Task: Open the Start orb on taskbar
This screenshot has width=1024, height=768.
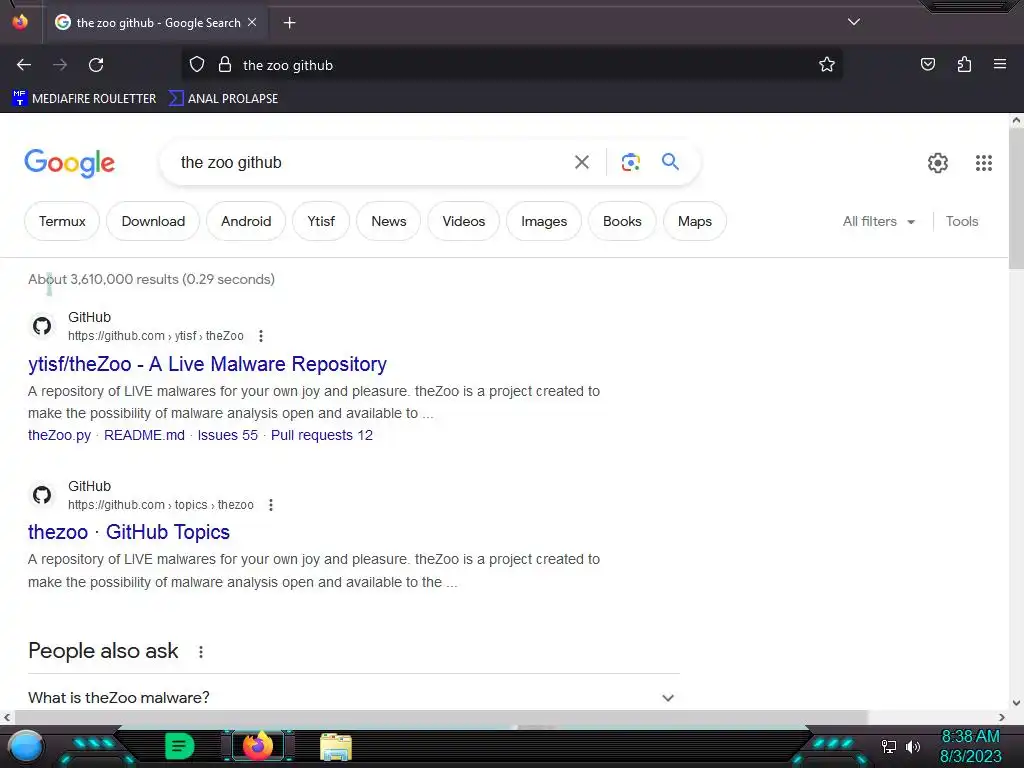Action: click(x=25, y=747)
